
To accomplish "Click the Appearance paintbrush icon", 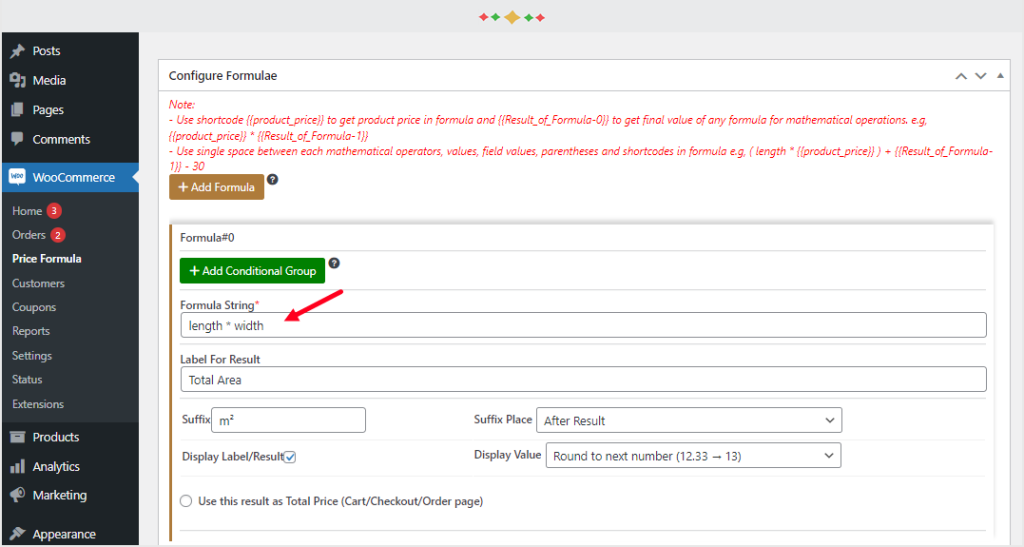I will click(x=18, y=533).
